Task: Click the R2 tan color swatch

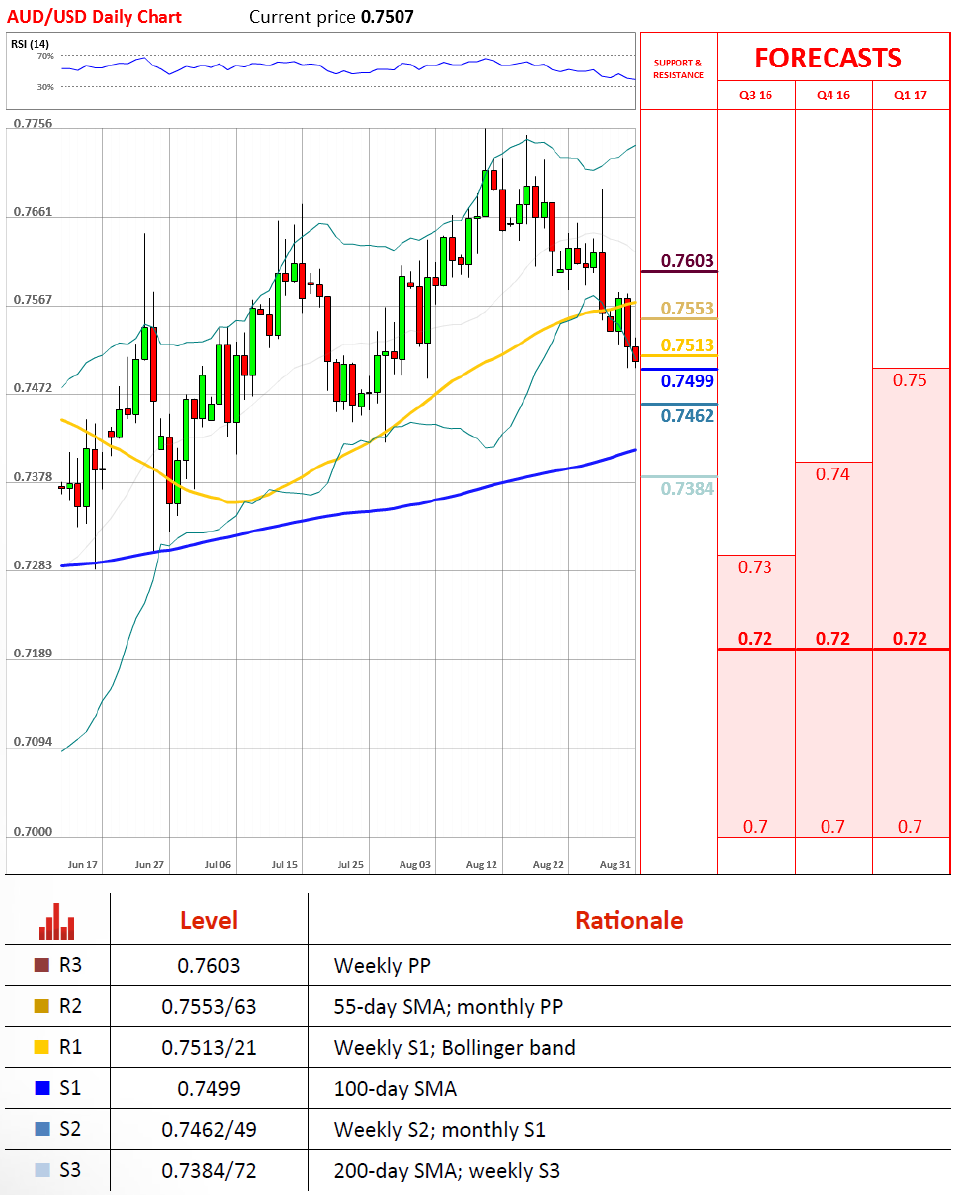Action: click(x=41, y=1007)
